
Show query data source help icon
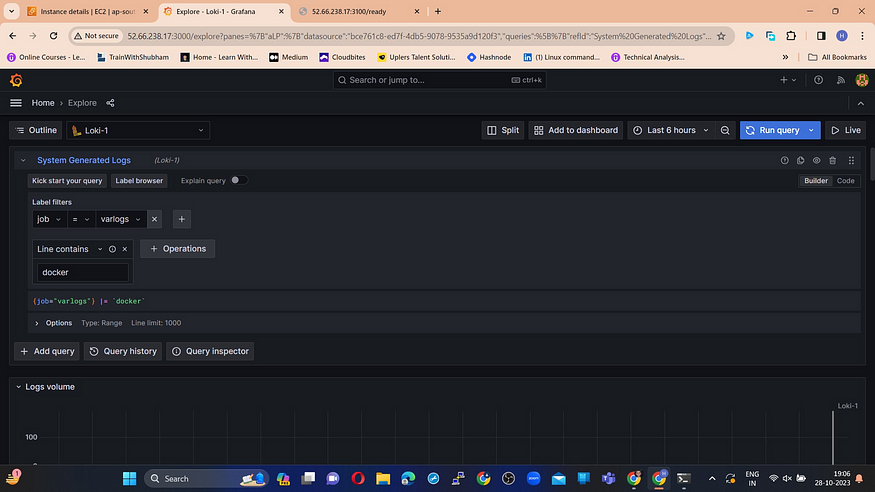(785, 160)
